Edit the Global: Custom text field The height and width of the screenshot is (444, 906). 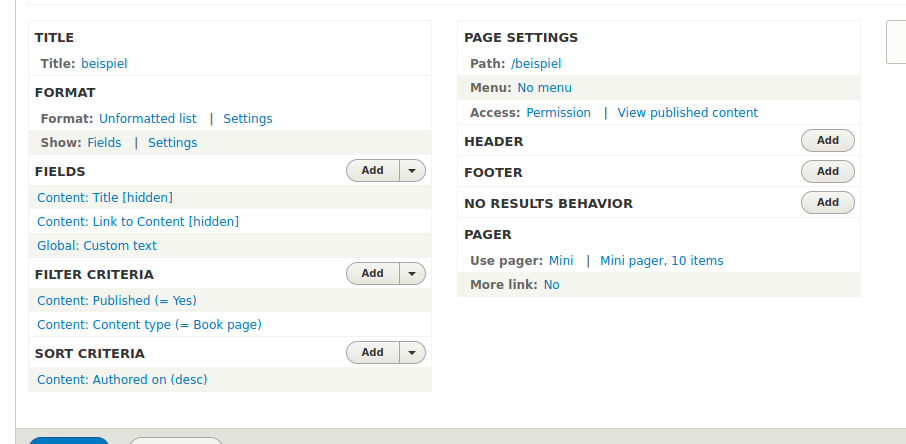tap(97, 246)
